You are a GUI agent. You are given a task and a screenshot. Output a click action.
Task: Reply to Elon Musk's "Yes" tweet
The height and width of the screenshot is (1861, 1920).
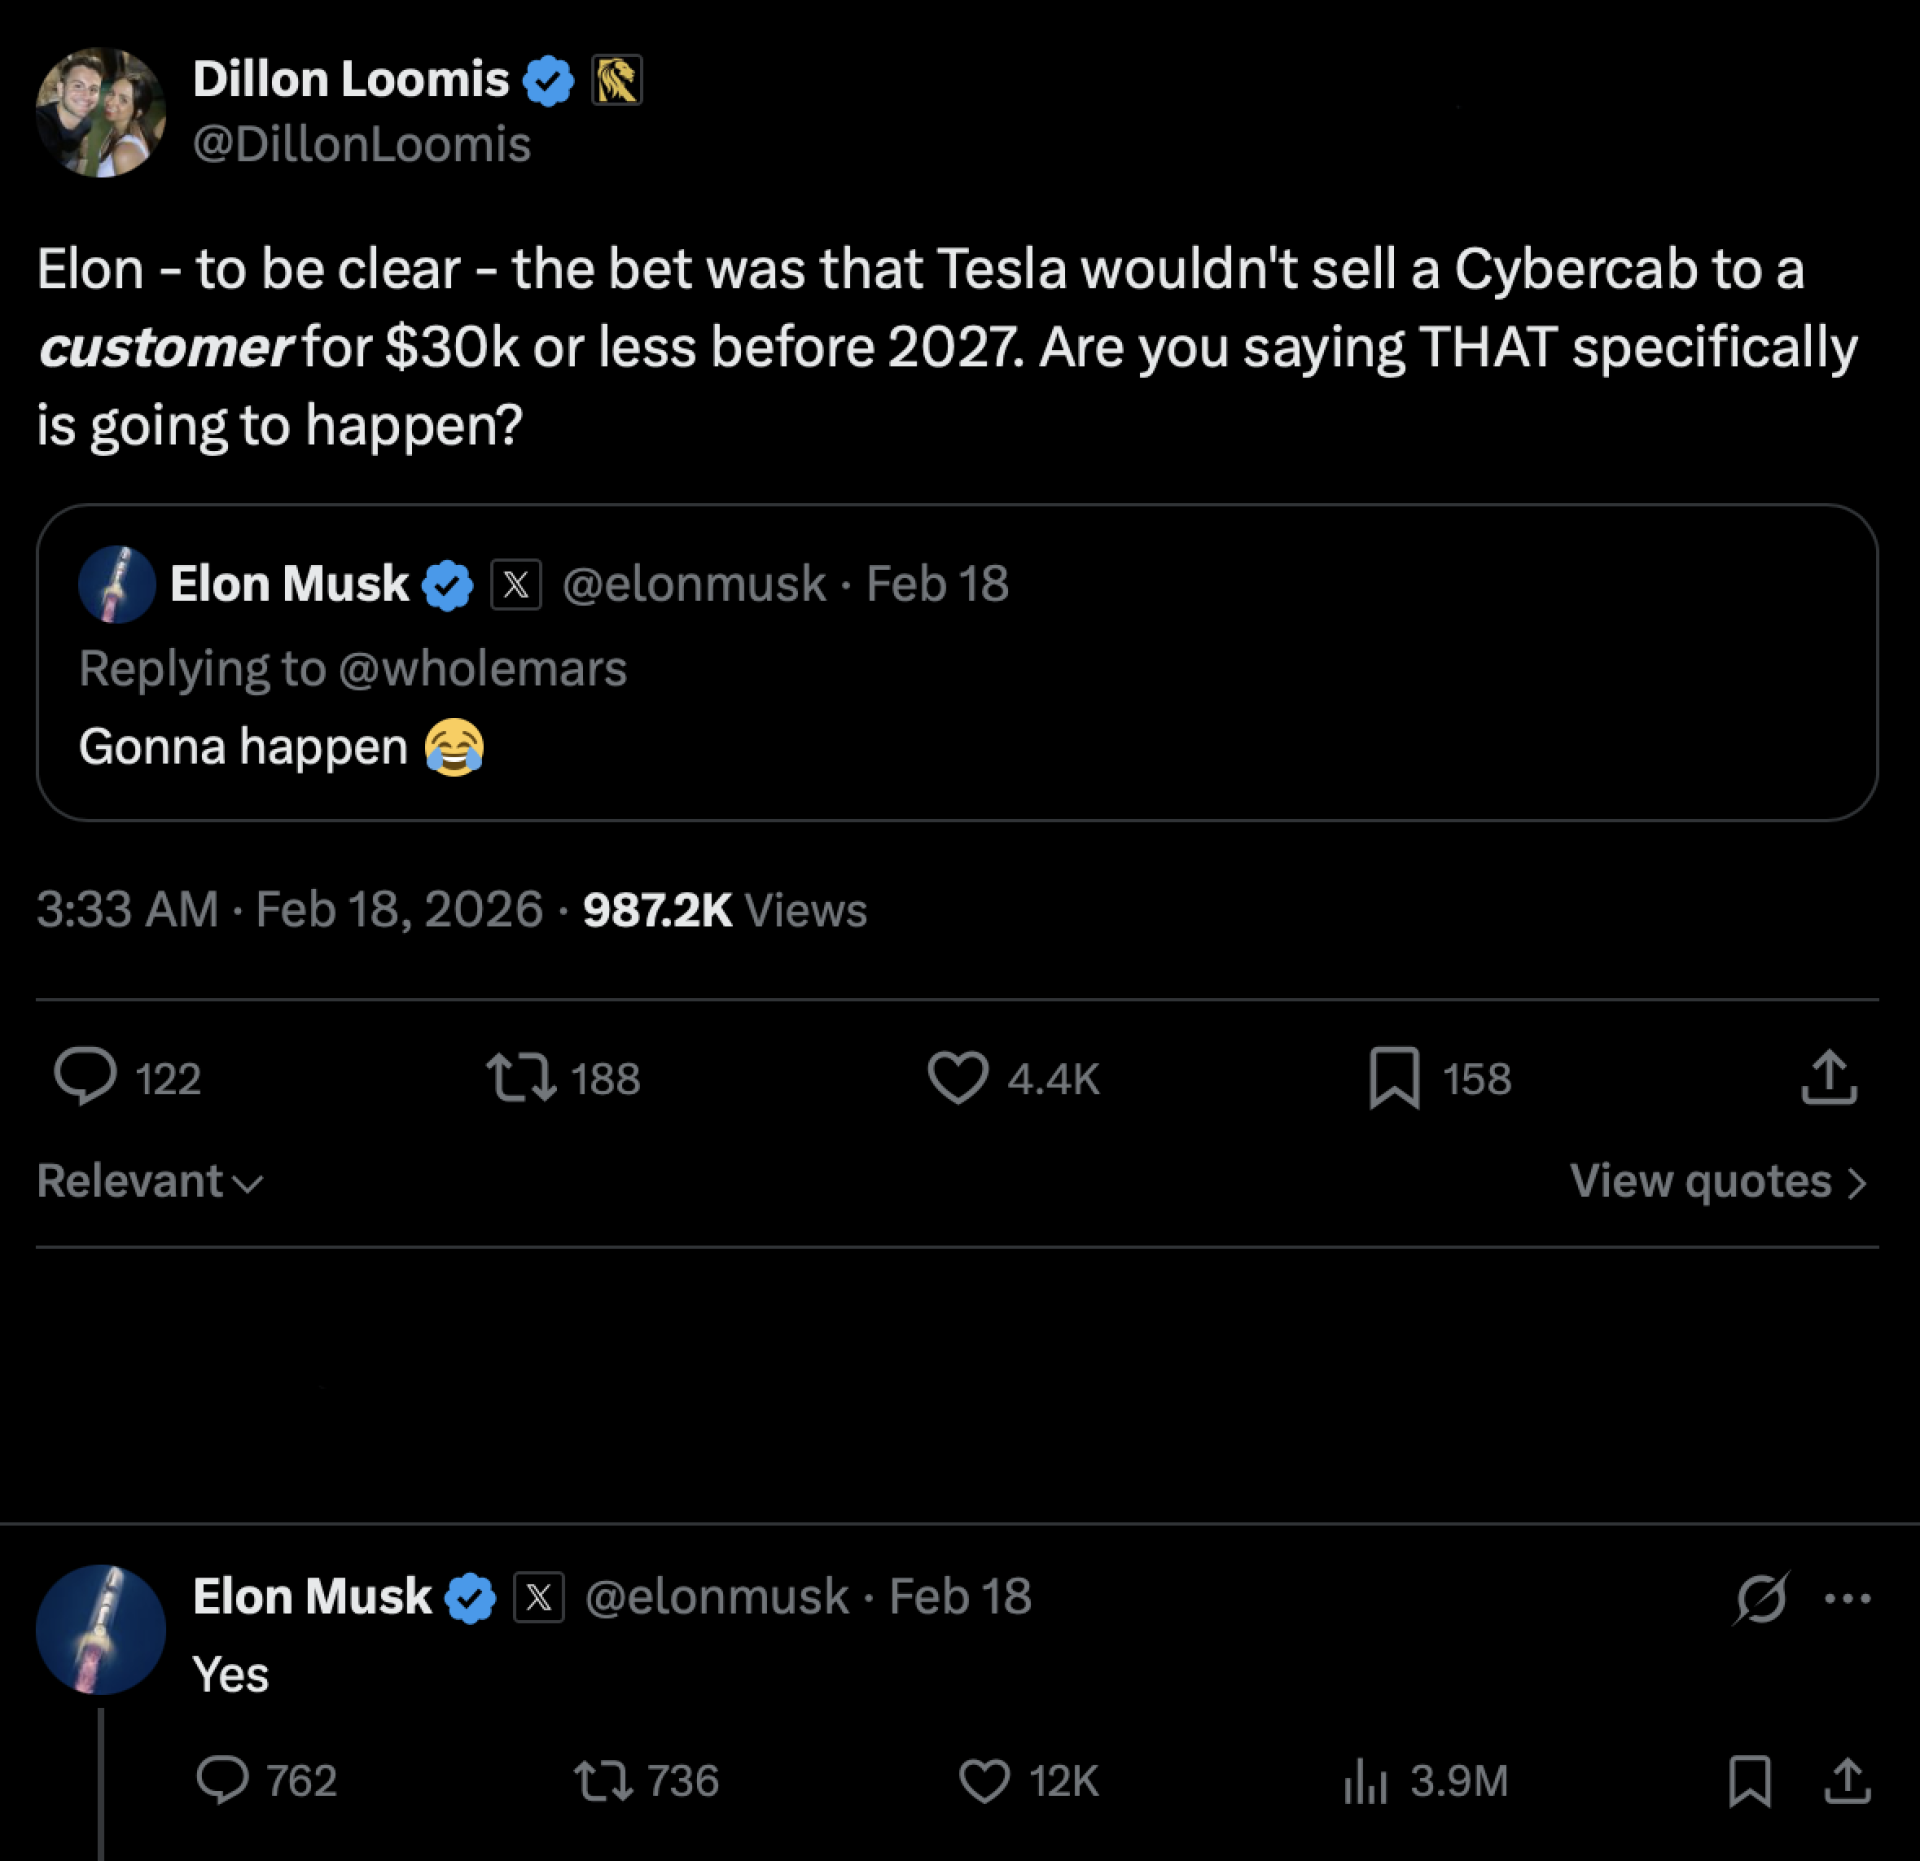click(222, 1780)
